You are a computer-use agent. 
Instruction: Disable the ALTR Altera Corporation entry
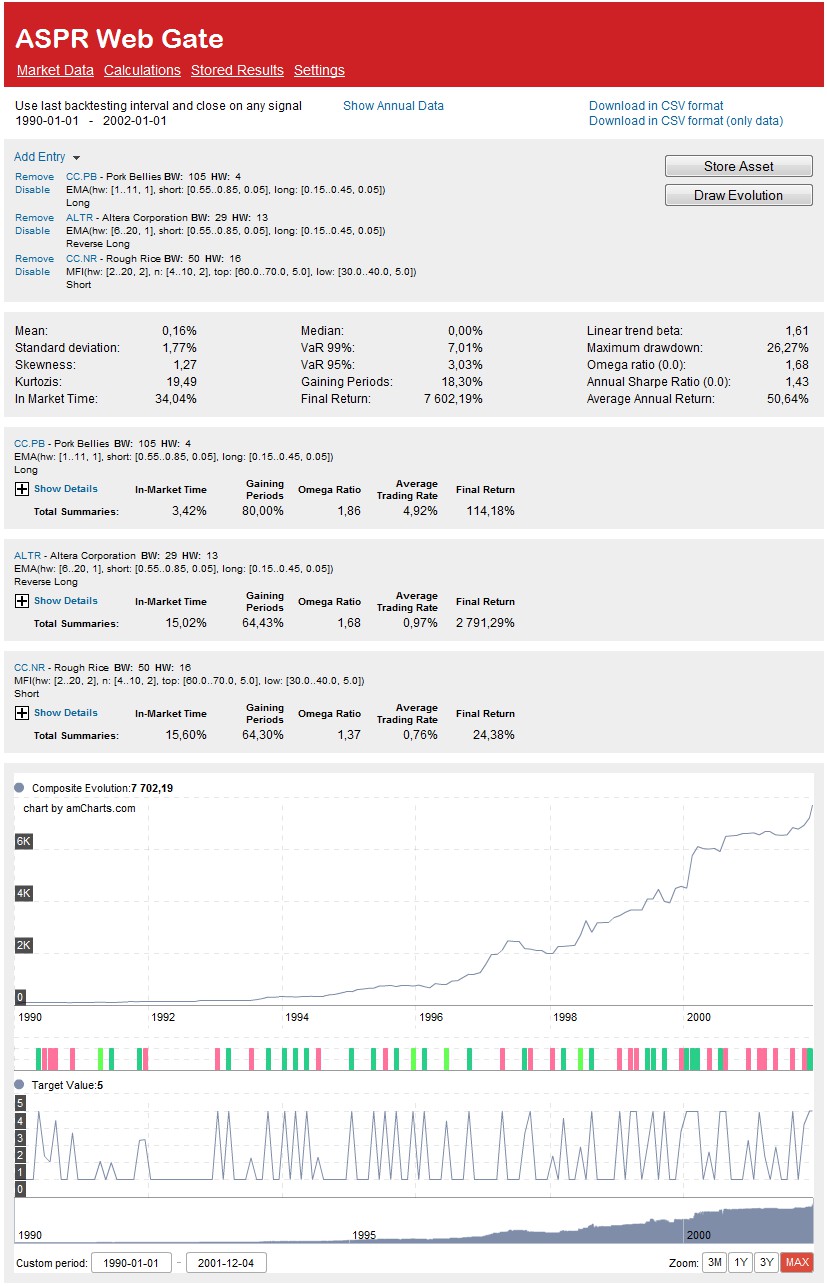32,231
